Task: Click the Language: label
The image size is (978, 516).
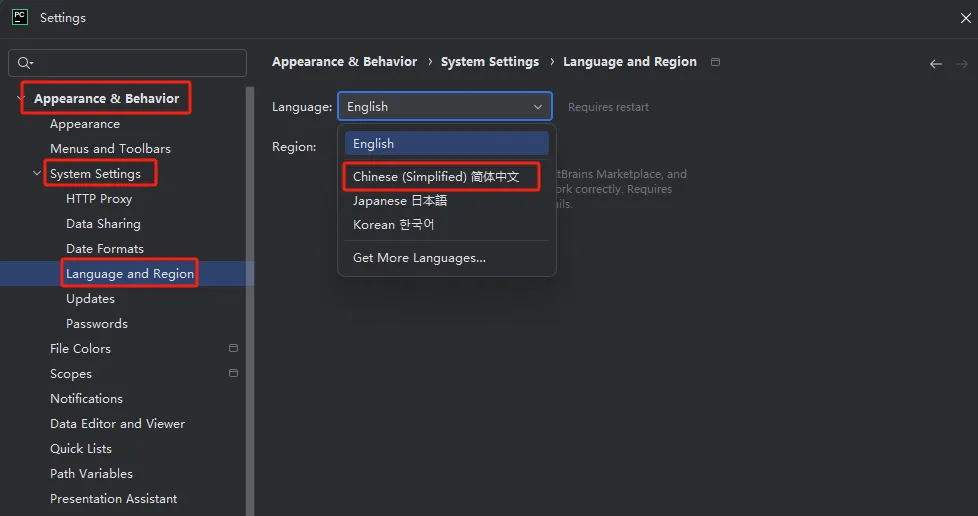Action: (302, 107)
